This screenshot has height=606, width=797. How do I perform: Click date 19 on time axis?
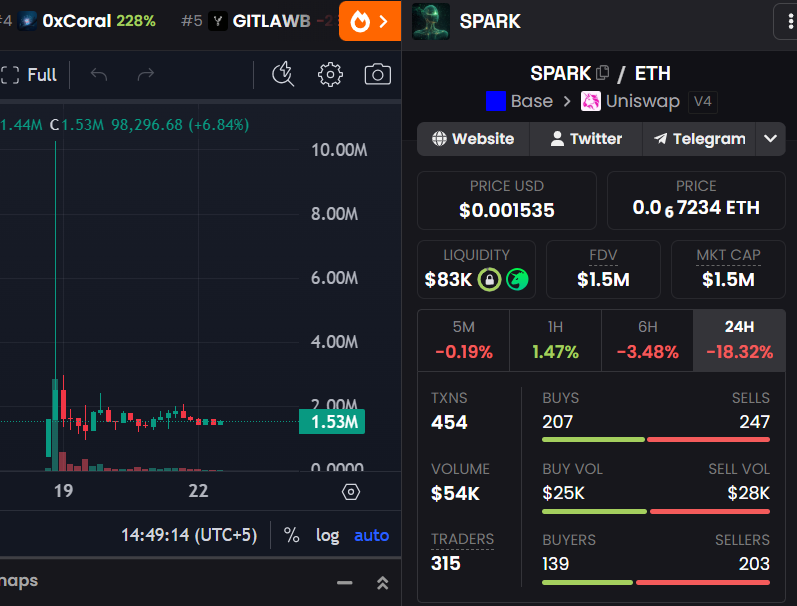(64, 491)
